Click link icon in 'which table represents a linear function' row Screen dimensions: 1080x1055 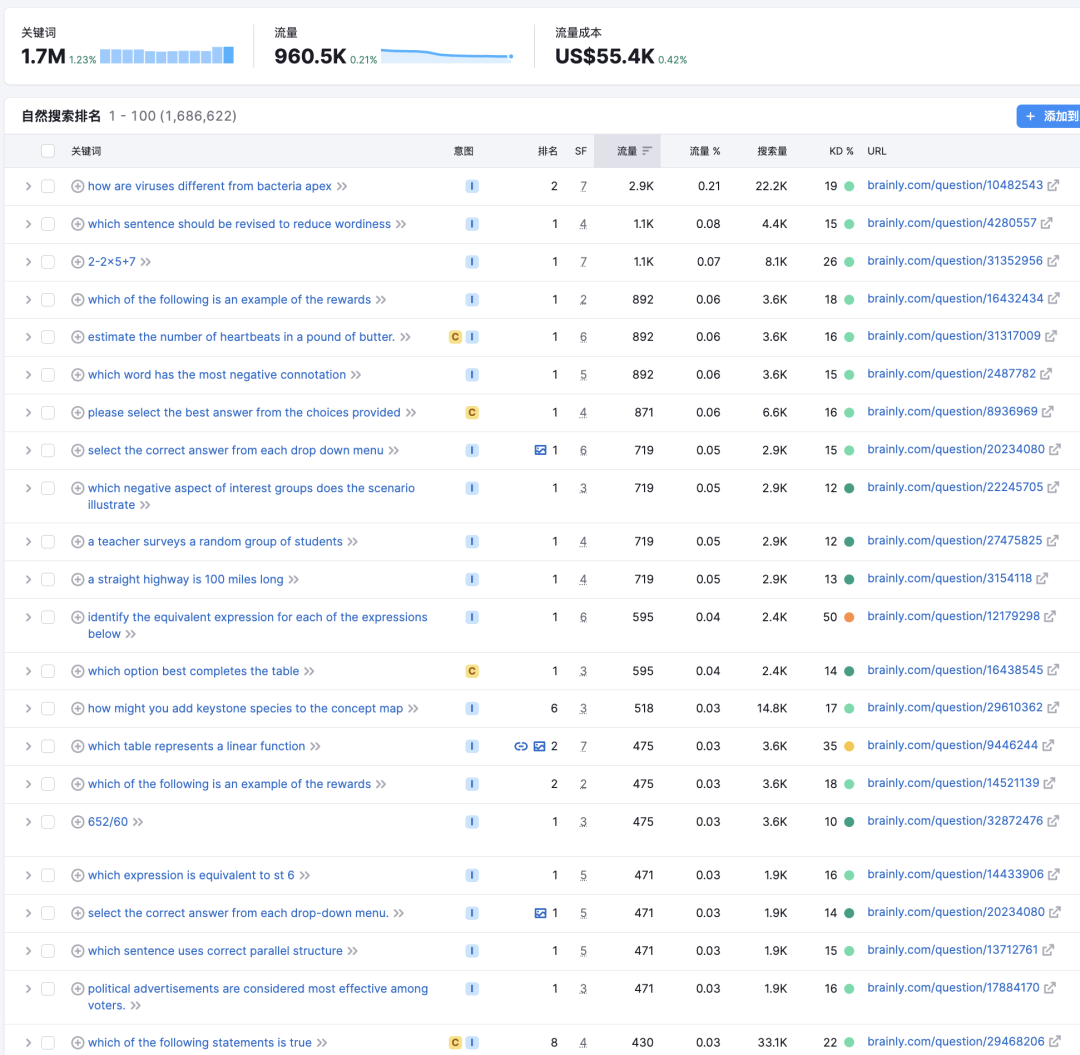pos(520,746)
